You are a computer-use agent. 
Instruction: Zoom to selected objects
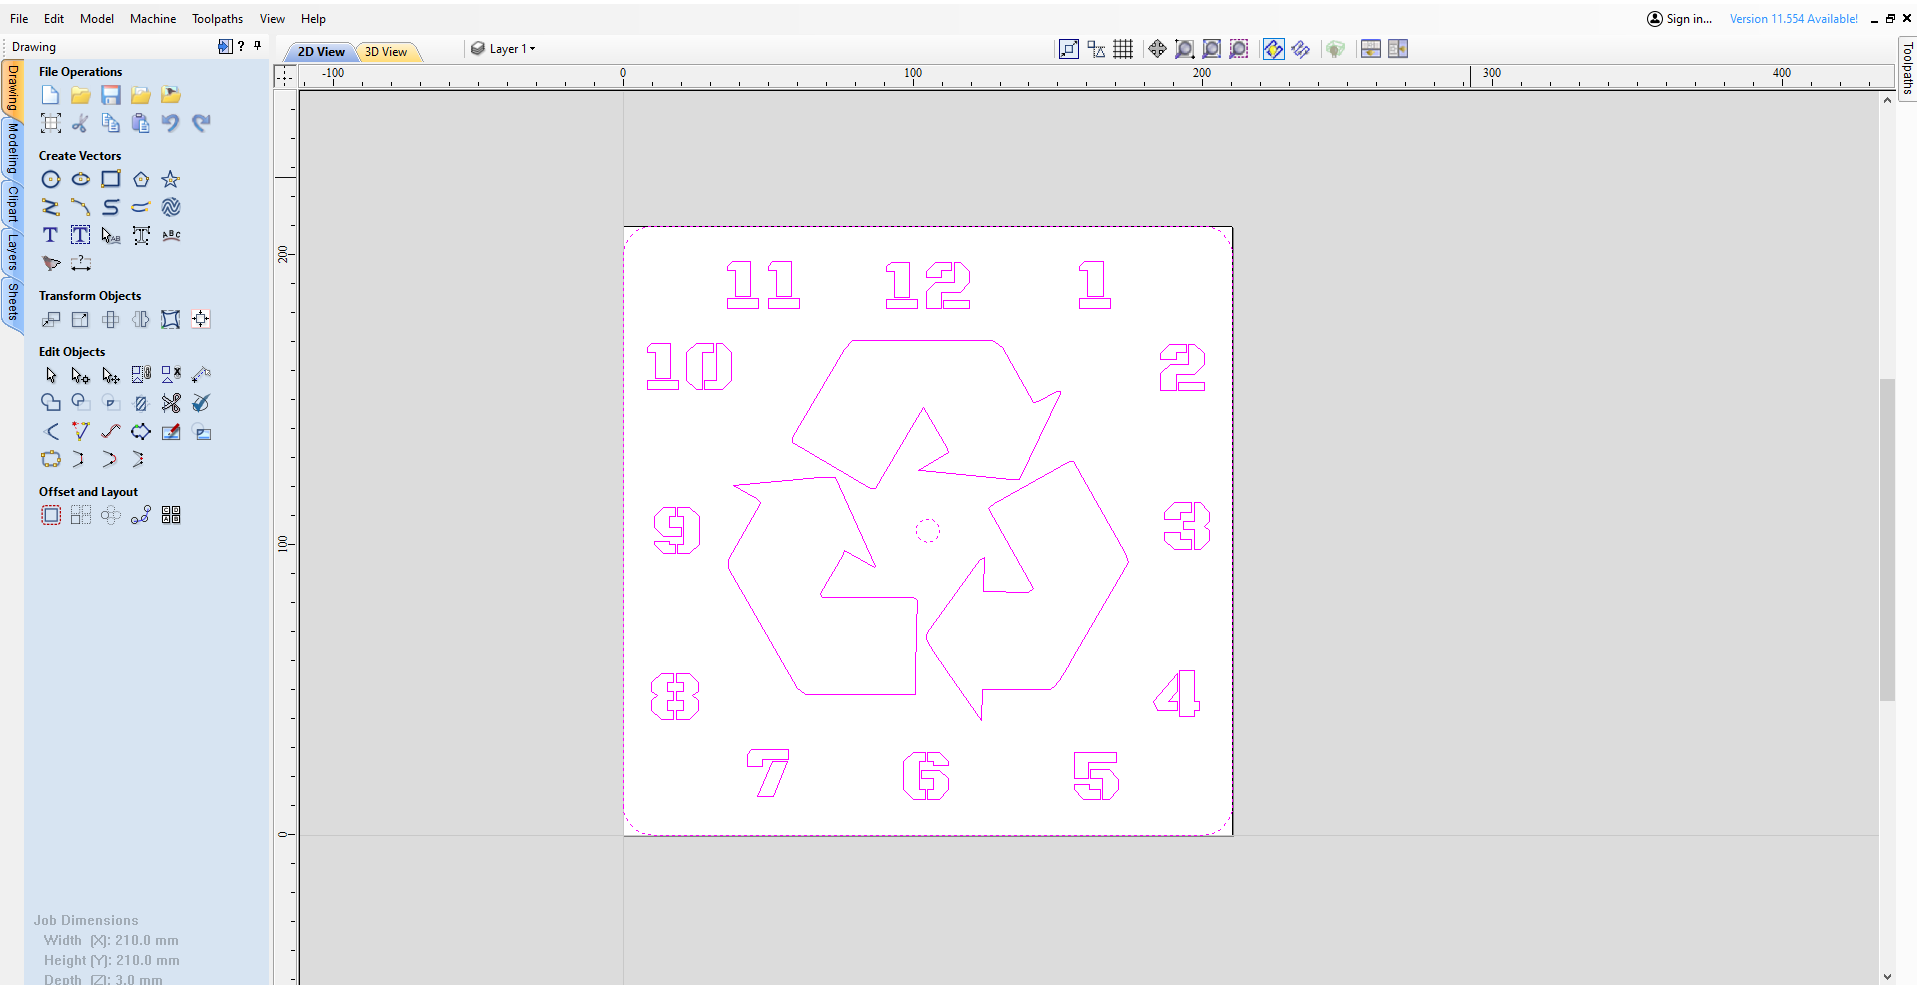(x=1239, y=49)
